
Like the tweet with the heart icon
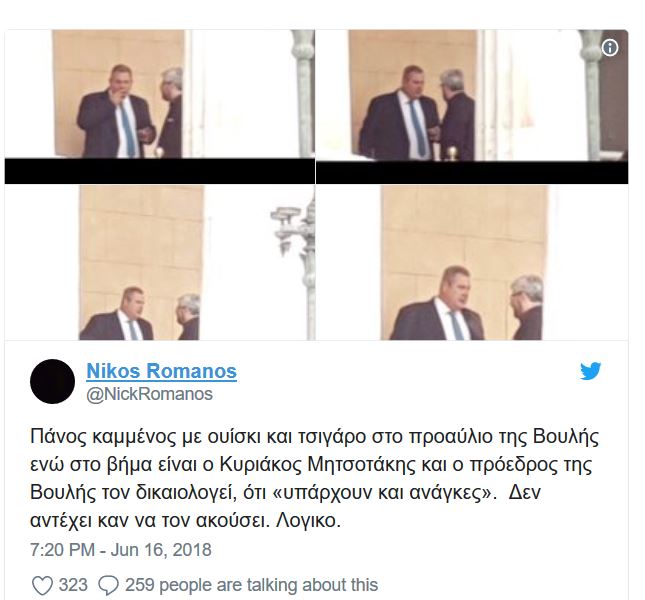point(42,585)
